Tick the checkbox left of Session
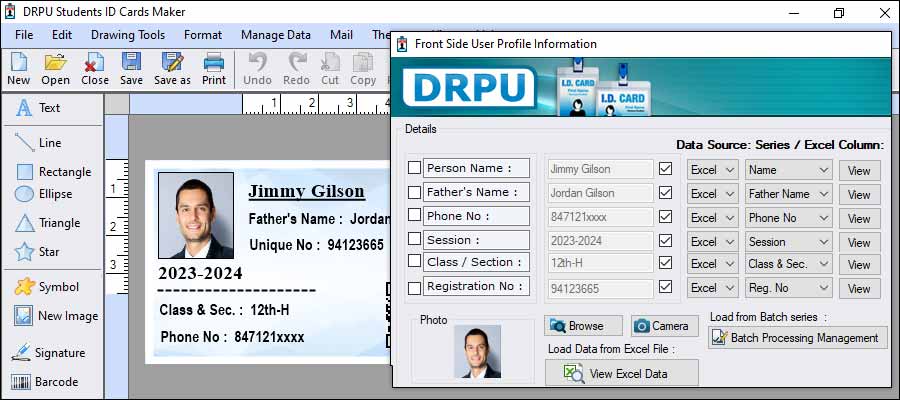Screen dimensions: 900x400 tap(414, 238)
